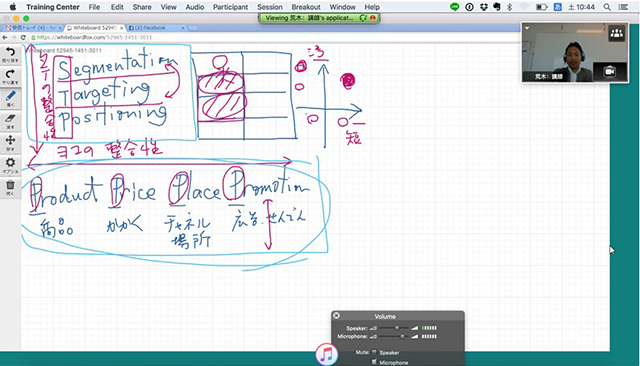Collapse video panel with top-left arrow
This screenshot has width=640, height=366.
click(x=527, y=28)
